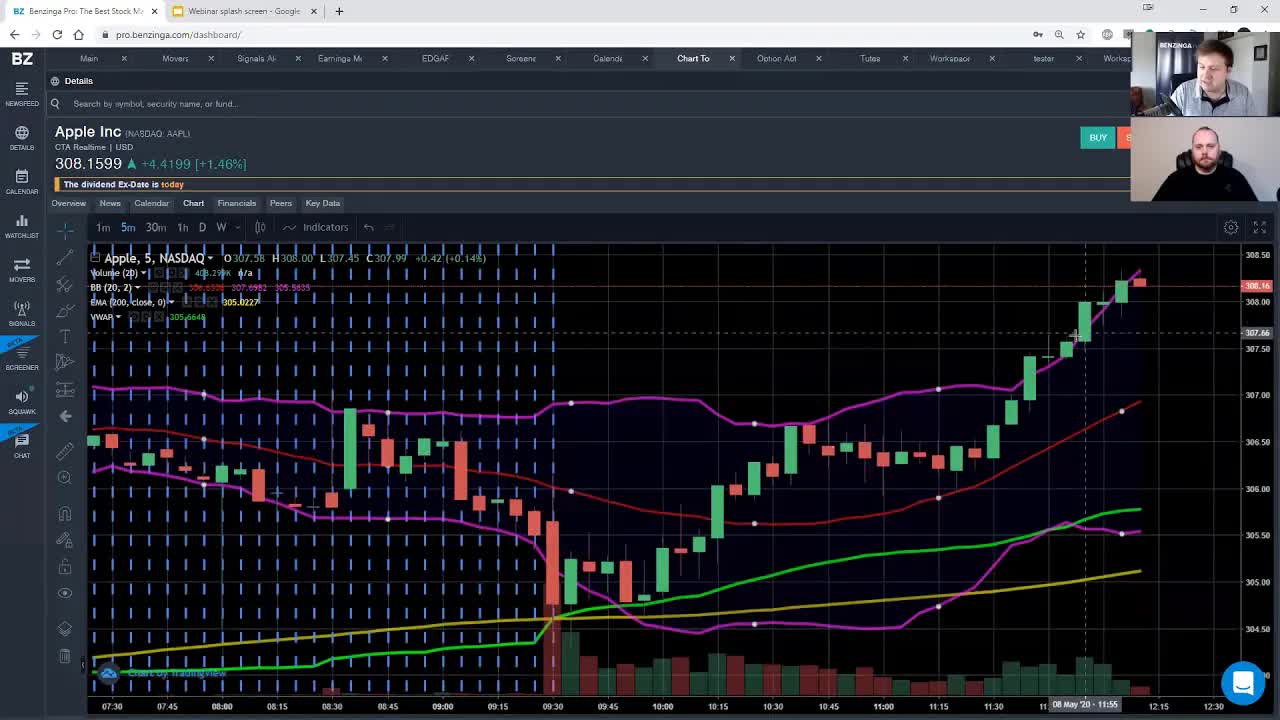Reload the browser page
The image size is (1280, 720).
(x=57, y=34)
